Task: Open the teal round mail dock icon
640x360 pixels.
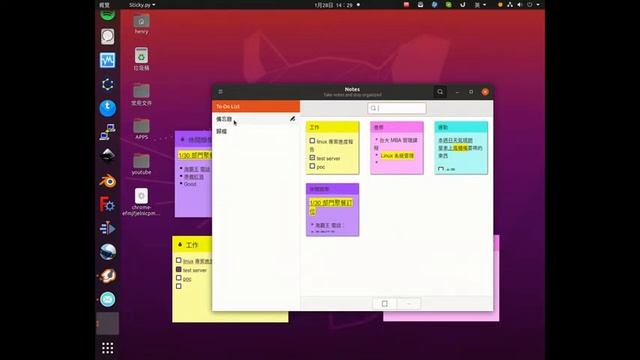Action: click(108, 300)
